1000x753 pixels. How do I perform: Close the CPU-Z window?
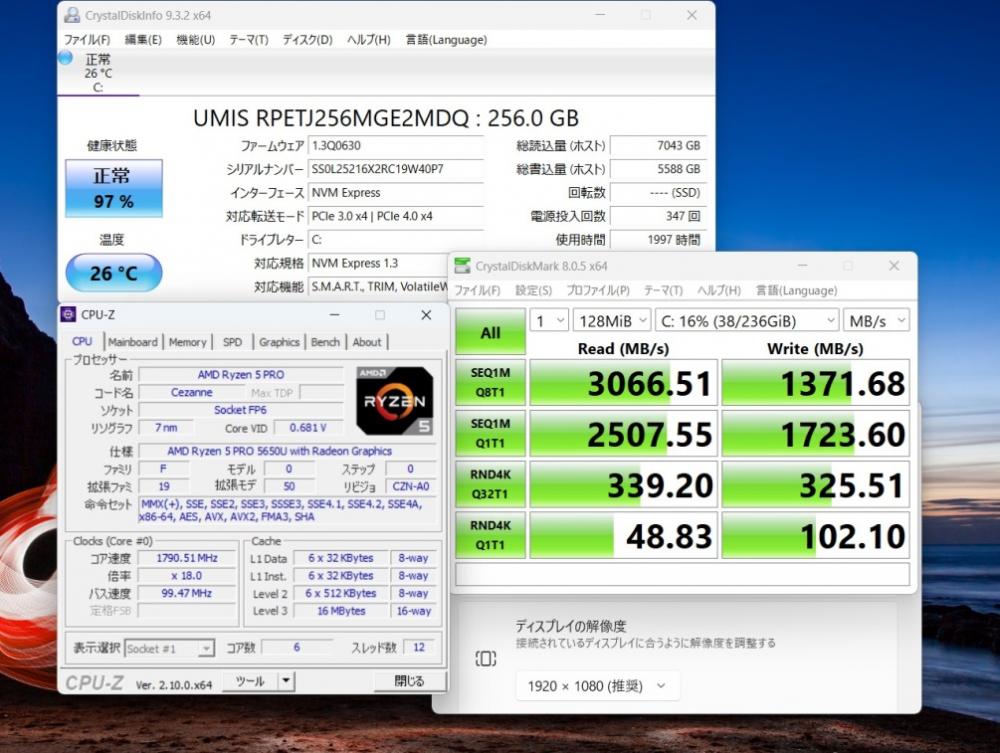426,314
